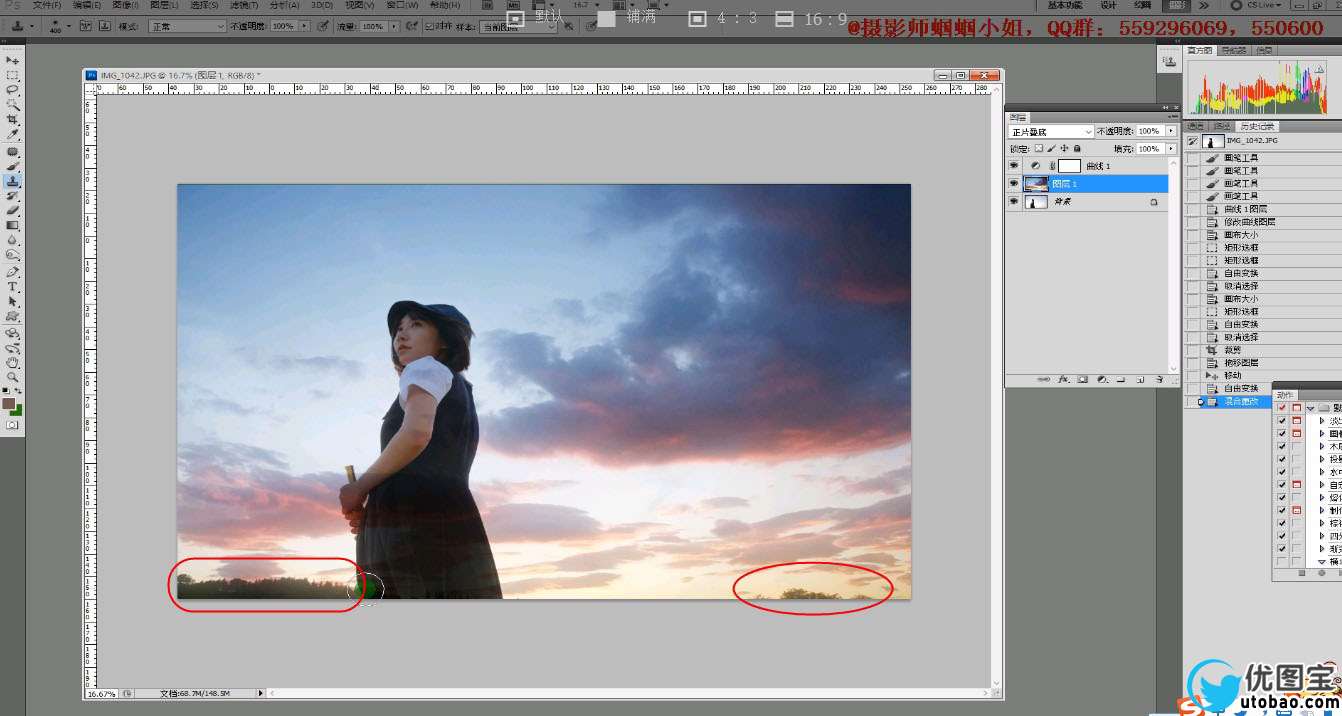
Task: Hide the 曲线 1 adjustment layer
Action: 1014,166
